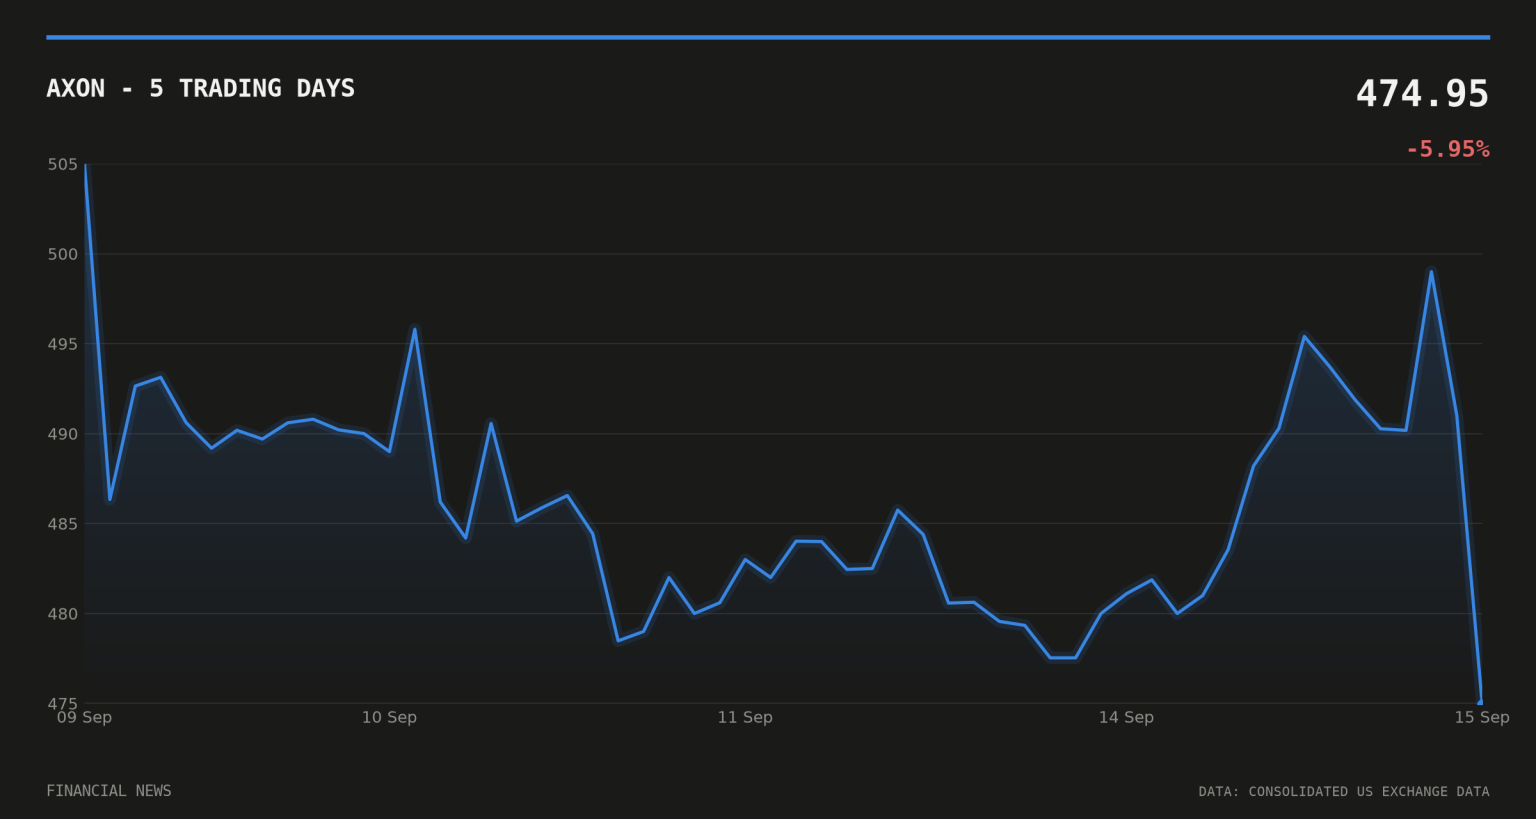Click the 09 Sep date label

84,717
